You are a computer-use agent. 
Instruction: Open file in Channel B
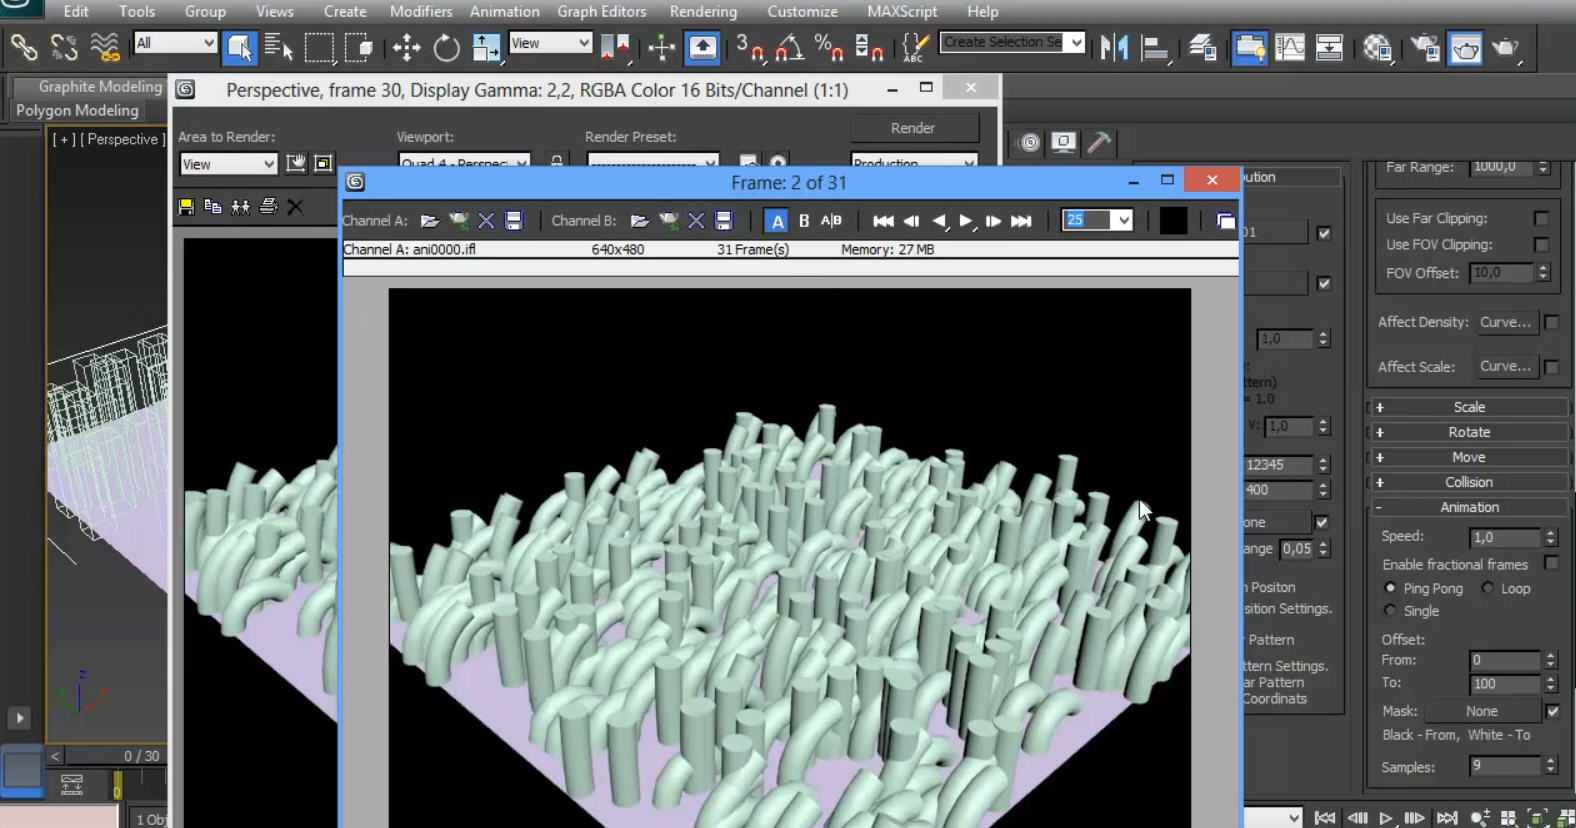click(x=640, y=221)
